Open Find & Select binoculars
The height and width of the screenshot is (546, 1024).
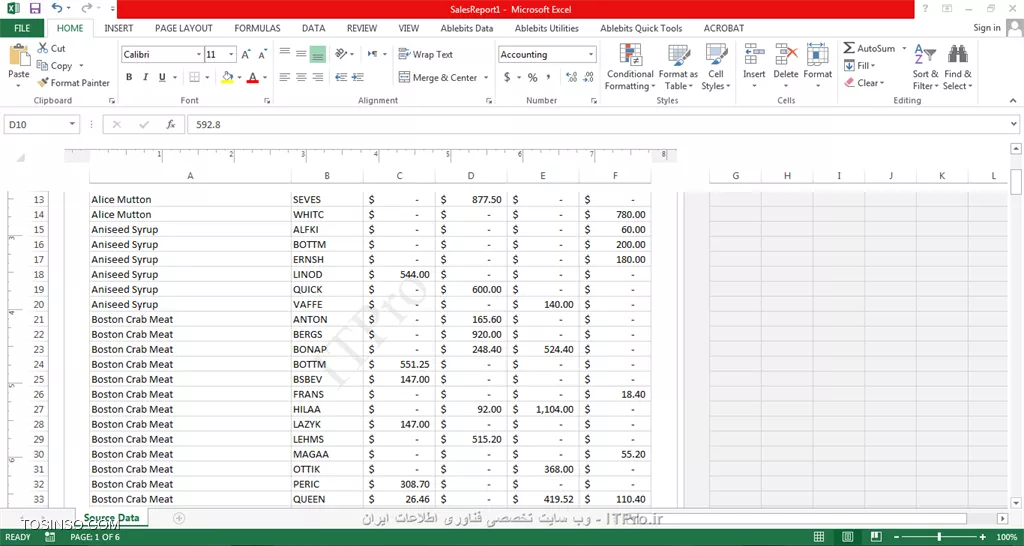957,67
